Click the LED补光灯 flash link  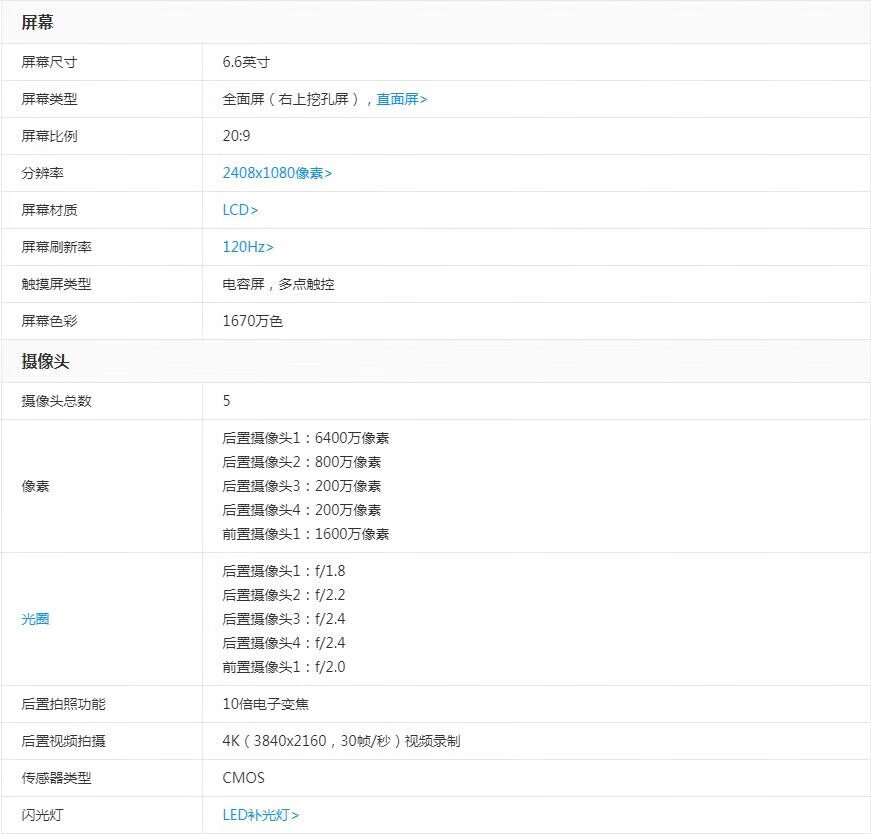[260, 815]
